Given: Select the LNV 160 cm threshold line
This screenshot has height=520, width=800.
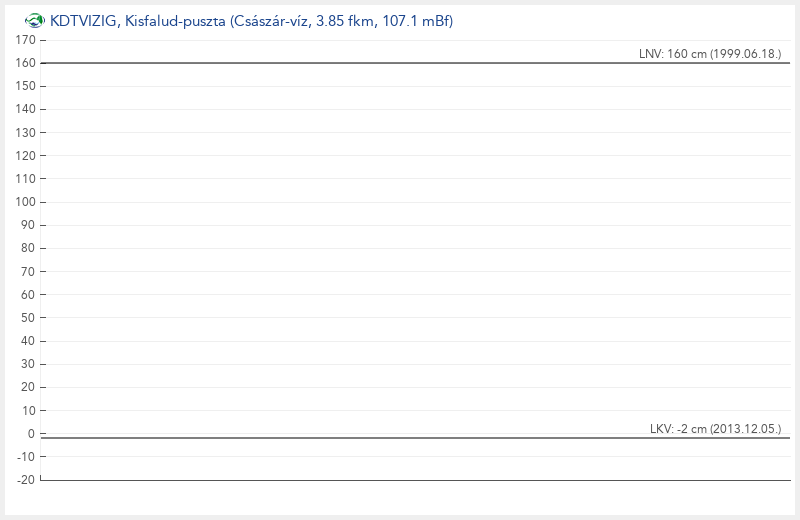Looking at the screenshot, I should [415, 63].
